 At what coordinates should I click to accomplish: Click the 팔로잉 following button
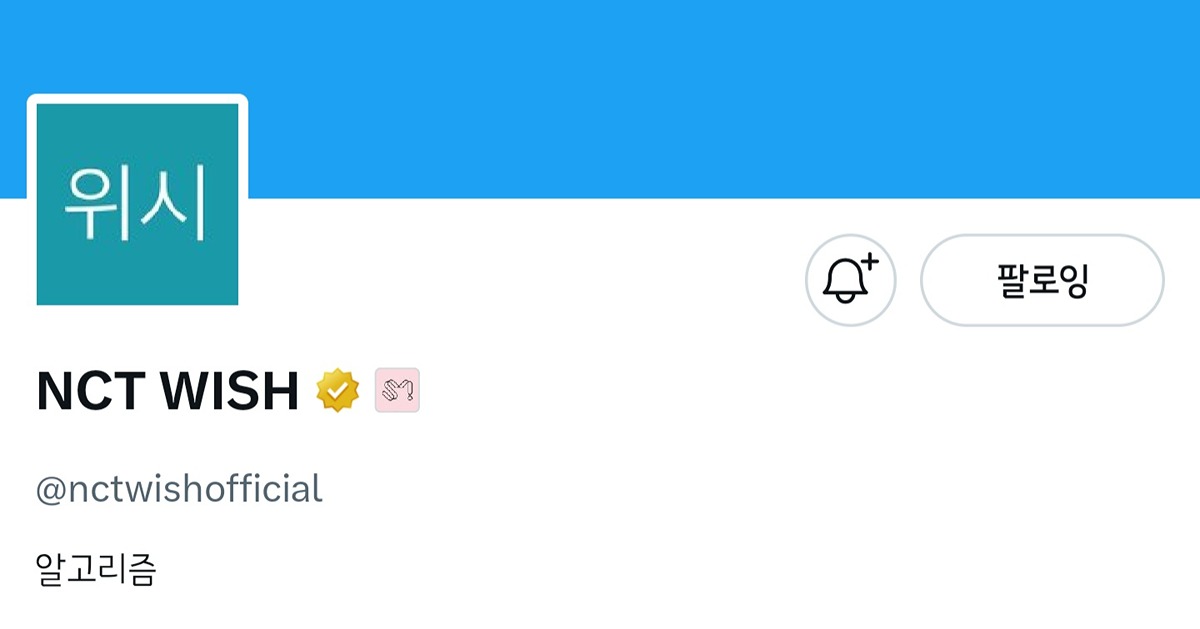1042,280
